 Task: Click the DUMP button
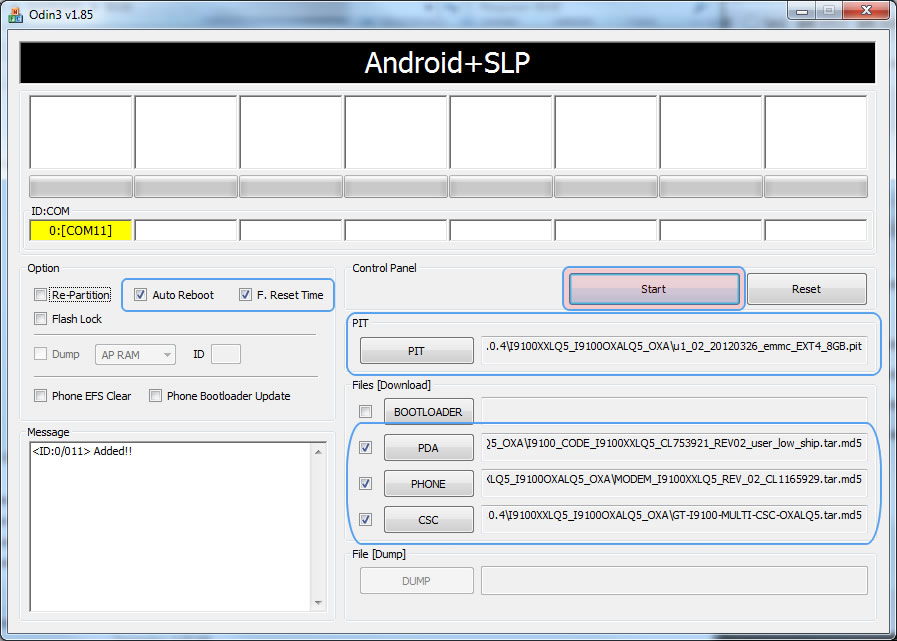(416, 581)
